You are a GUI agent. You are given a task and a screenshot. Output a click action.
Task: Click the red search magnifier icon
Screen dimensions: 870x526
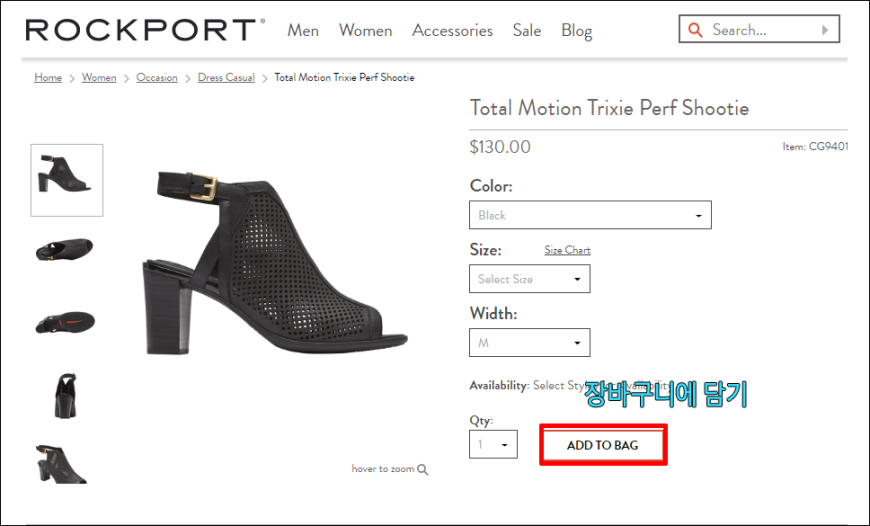pyautogui.click(x=695, y=30)
